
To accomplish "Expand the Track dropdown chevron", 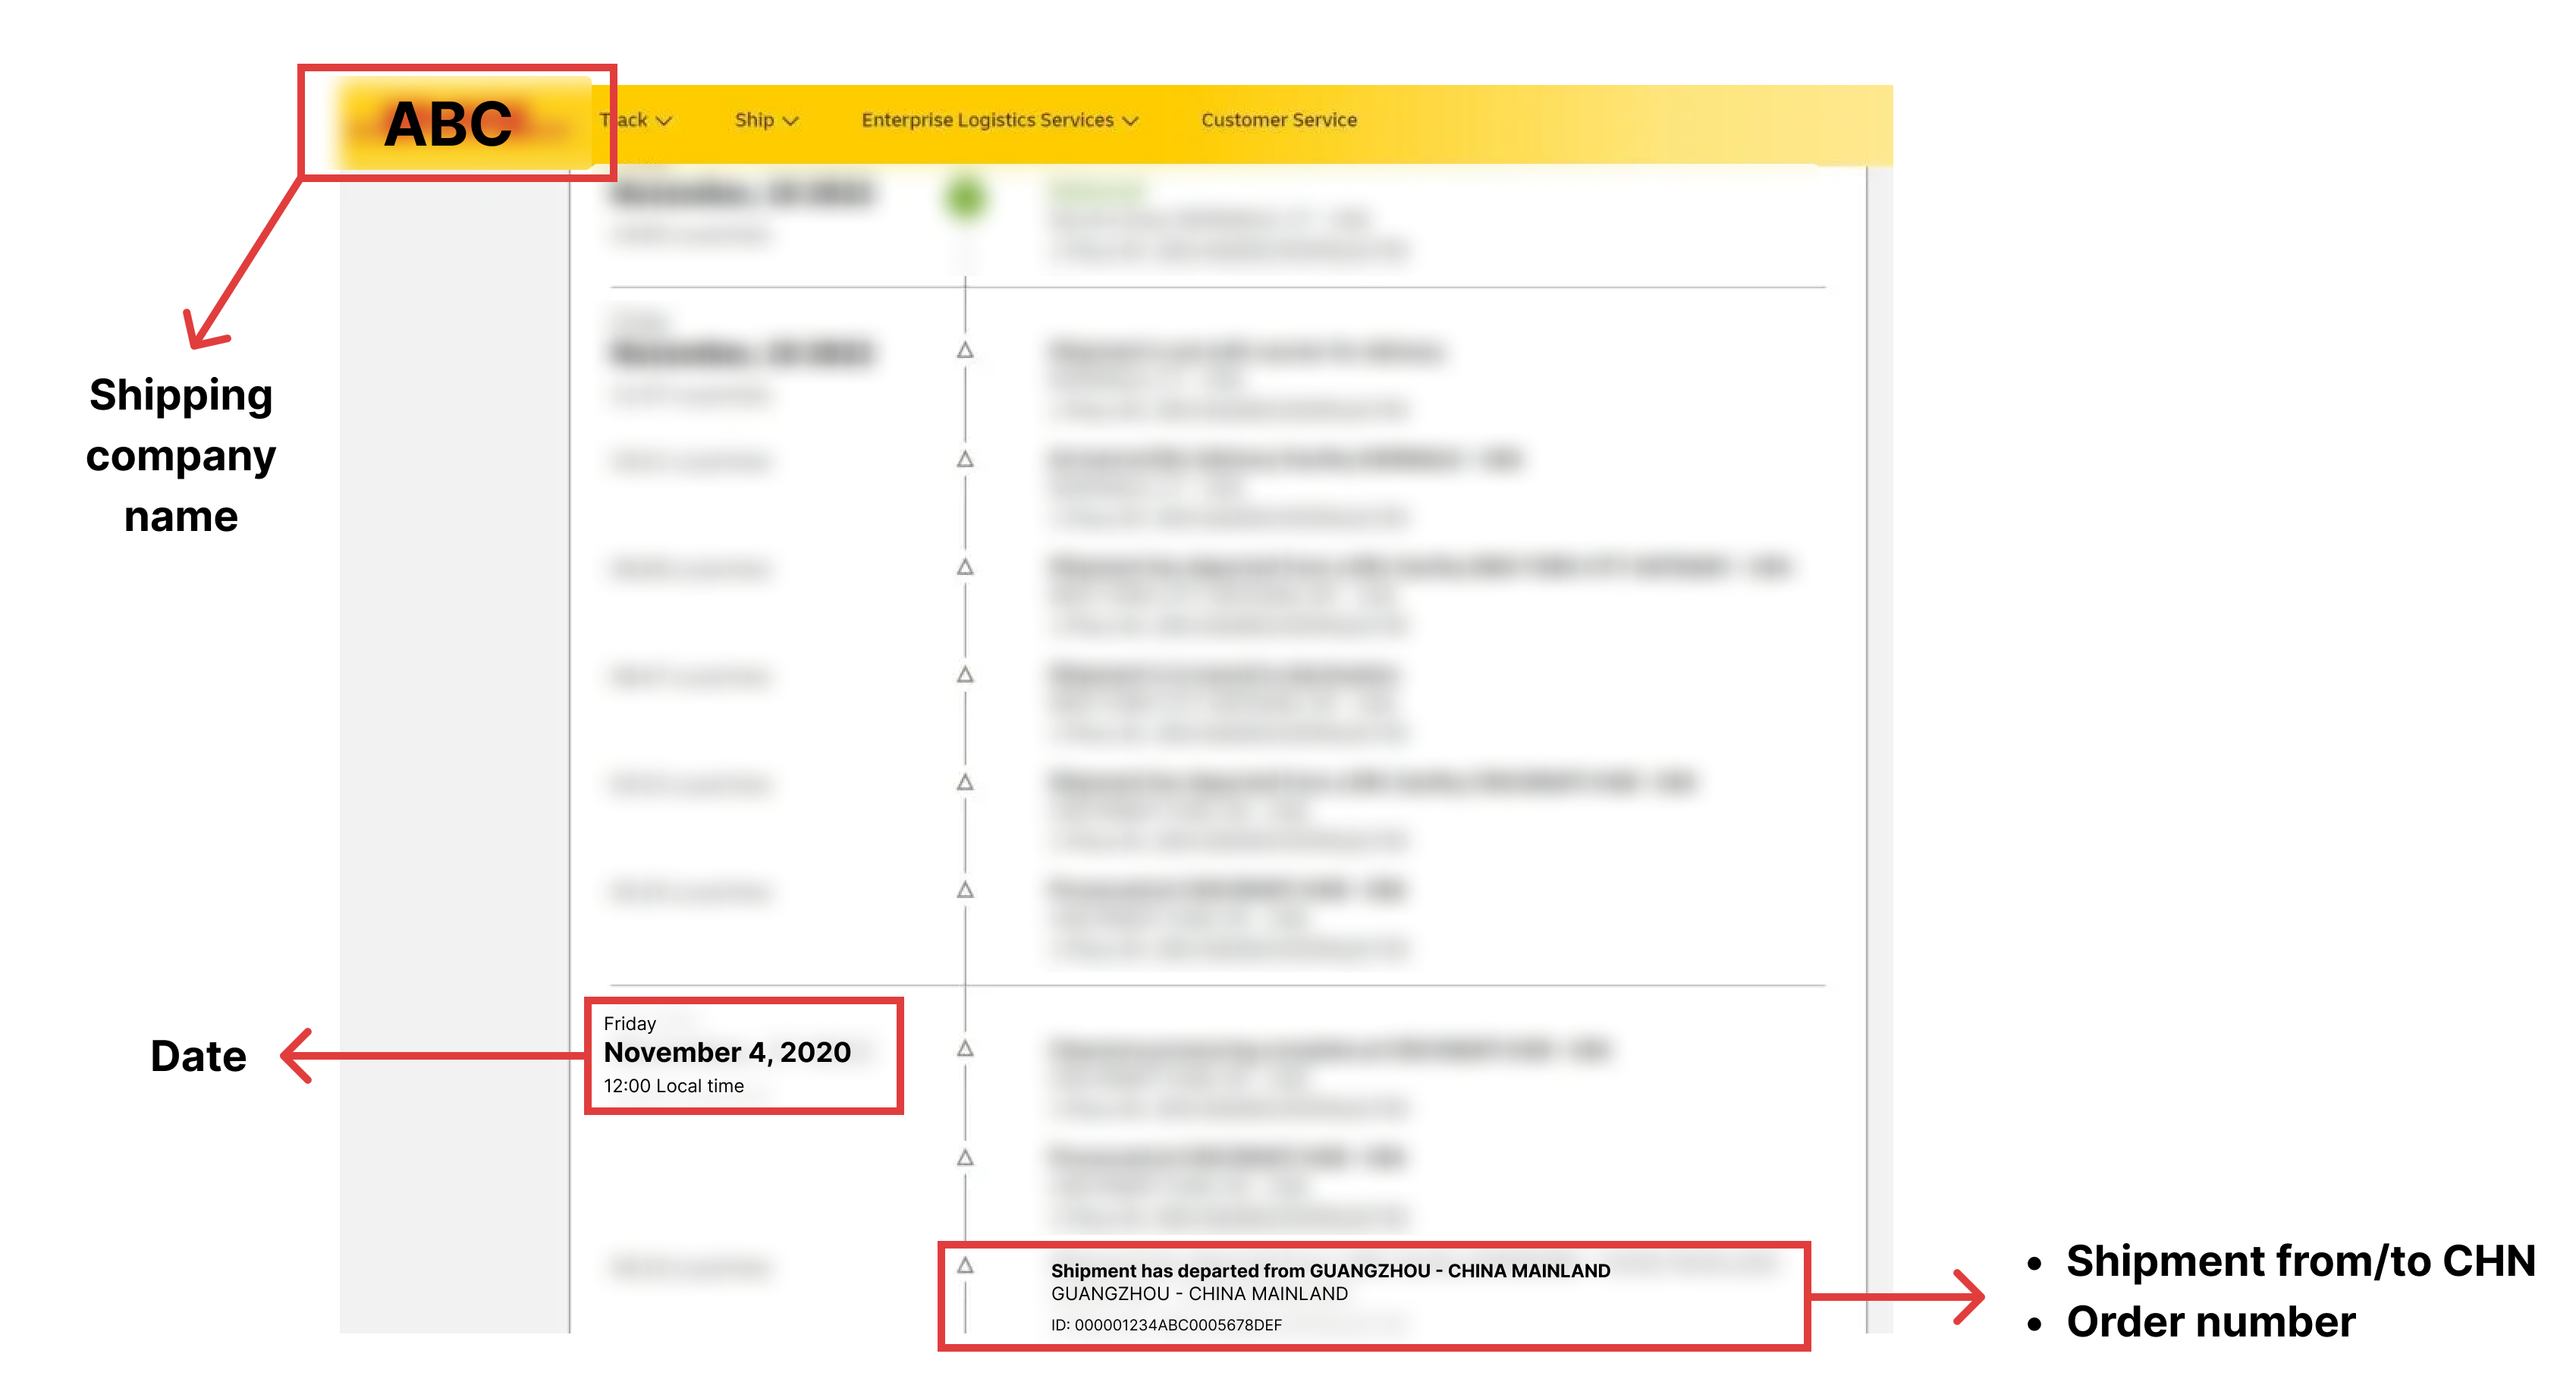I will 664,121.
